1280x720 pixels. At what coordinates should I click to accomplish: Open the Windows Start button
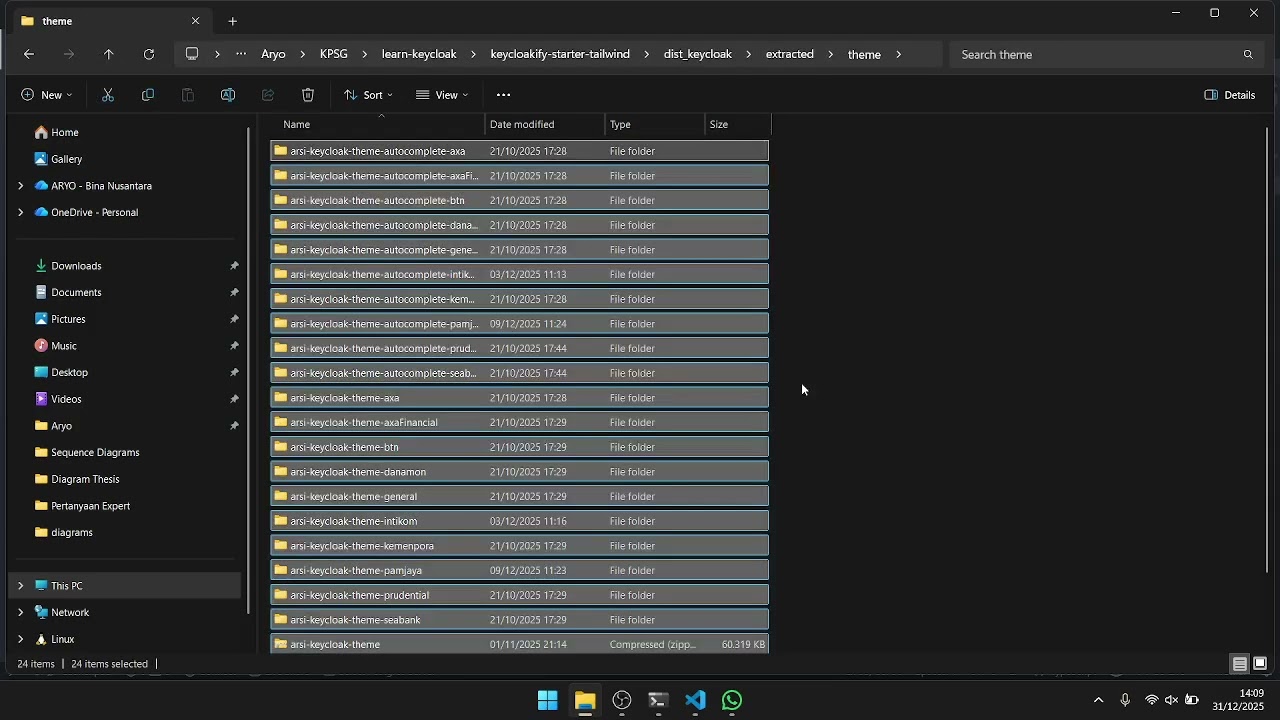pos(547,701)
